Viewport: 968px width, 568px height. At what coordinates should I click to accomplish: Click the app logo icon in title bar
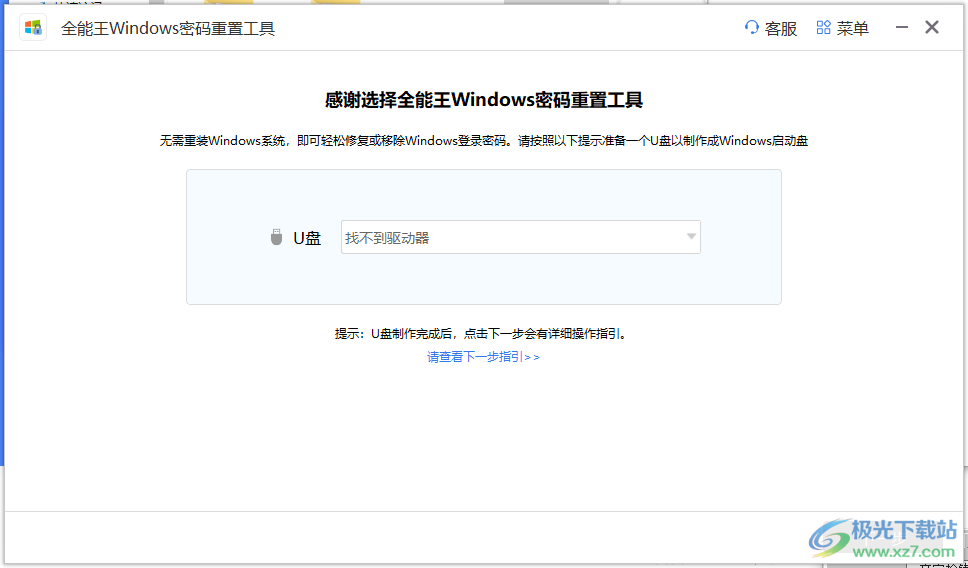[33, 28]
